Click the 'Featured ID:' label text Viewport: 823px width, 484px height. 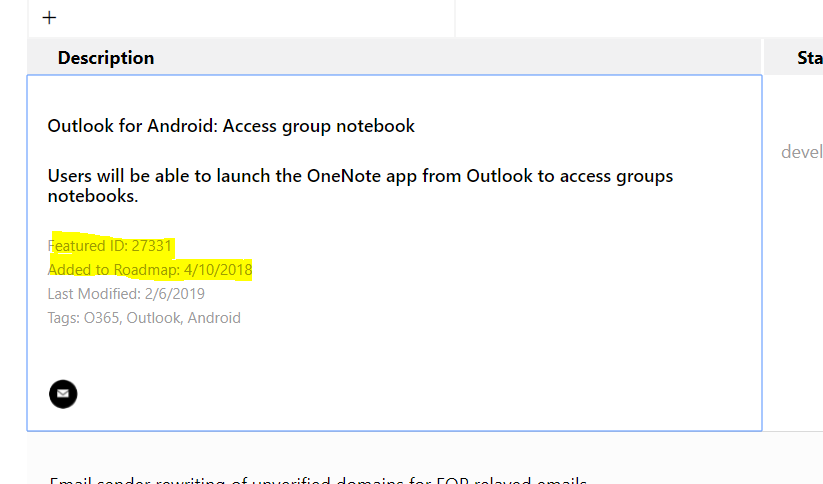click(88, 246)
